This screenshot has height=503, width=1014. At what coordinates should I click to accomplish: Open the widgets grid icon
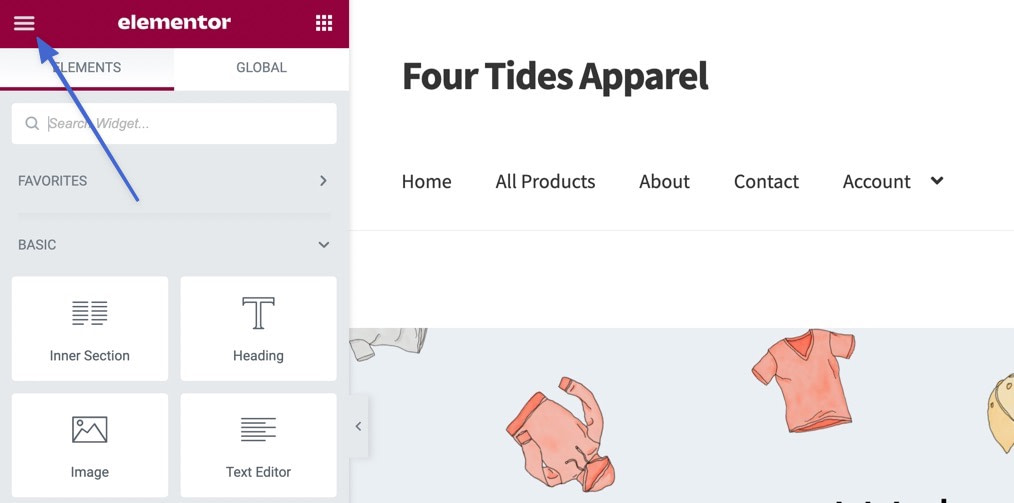[x=324, y=23]
